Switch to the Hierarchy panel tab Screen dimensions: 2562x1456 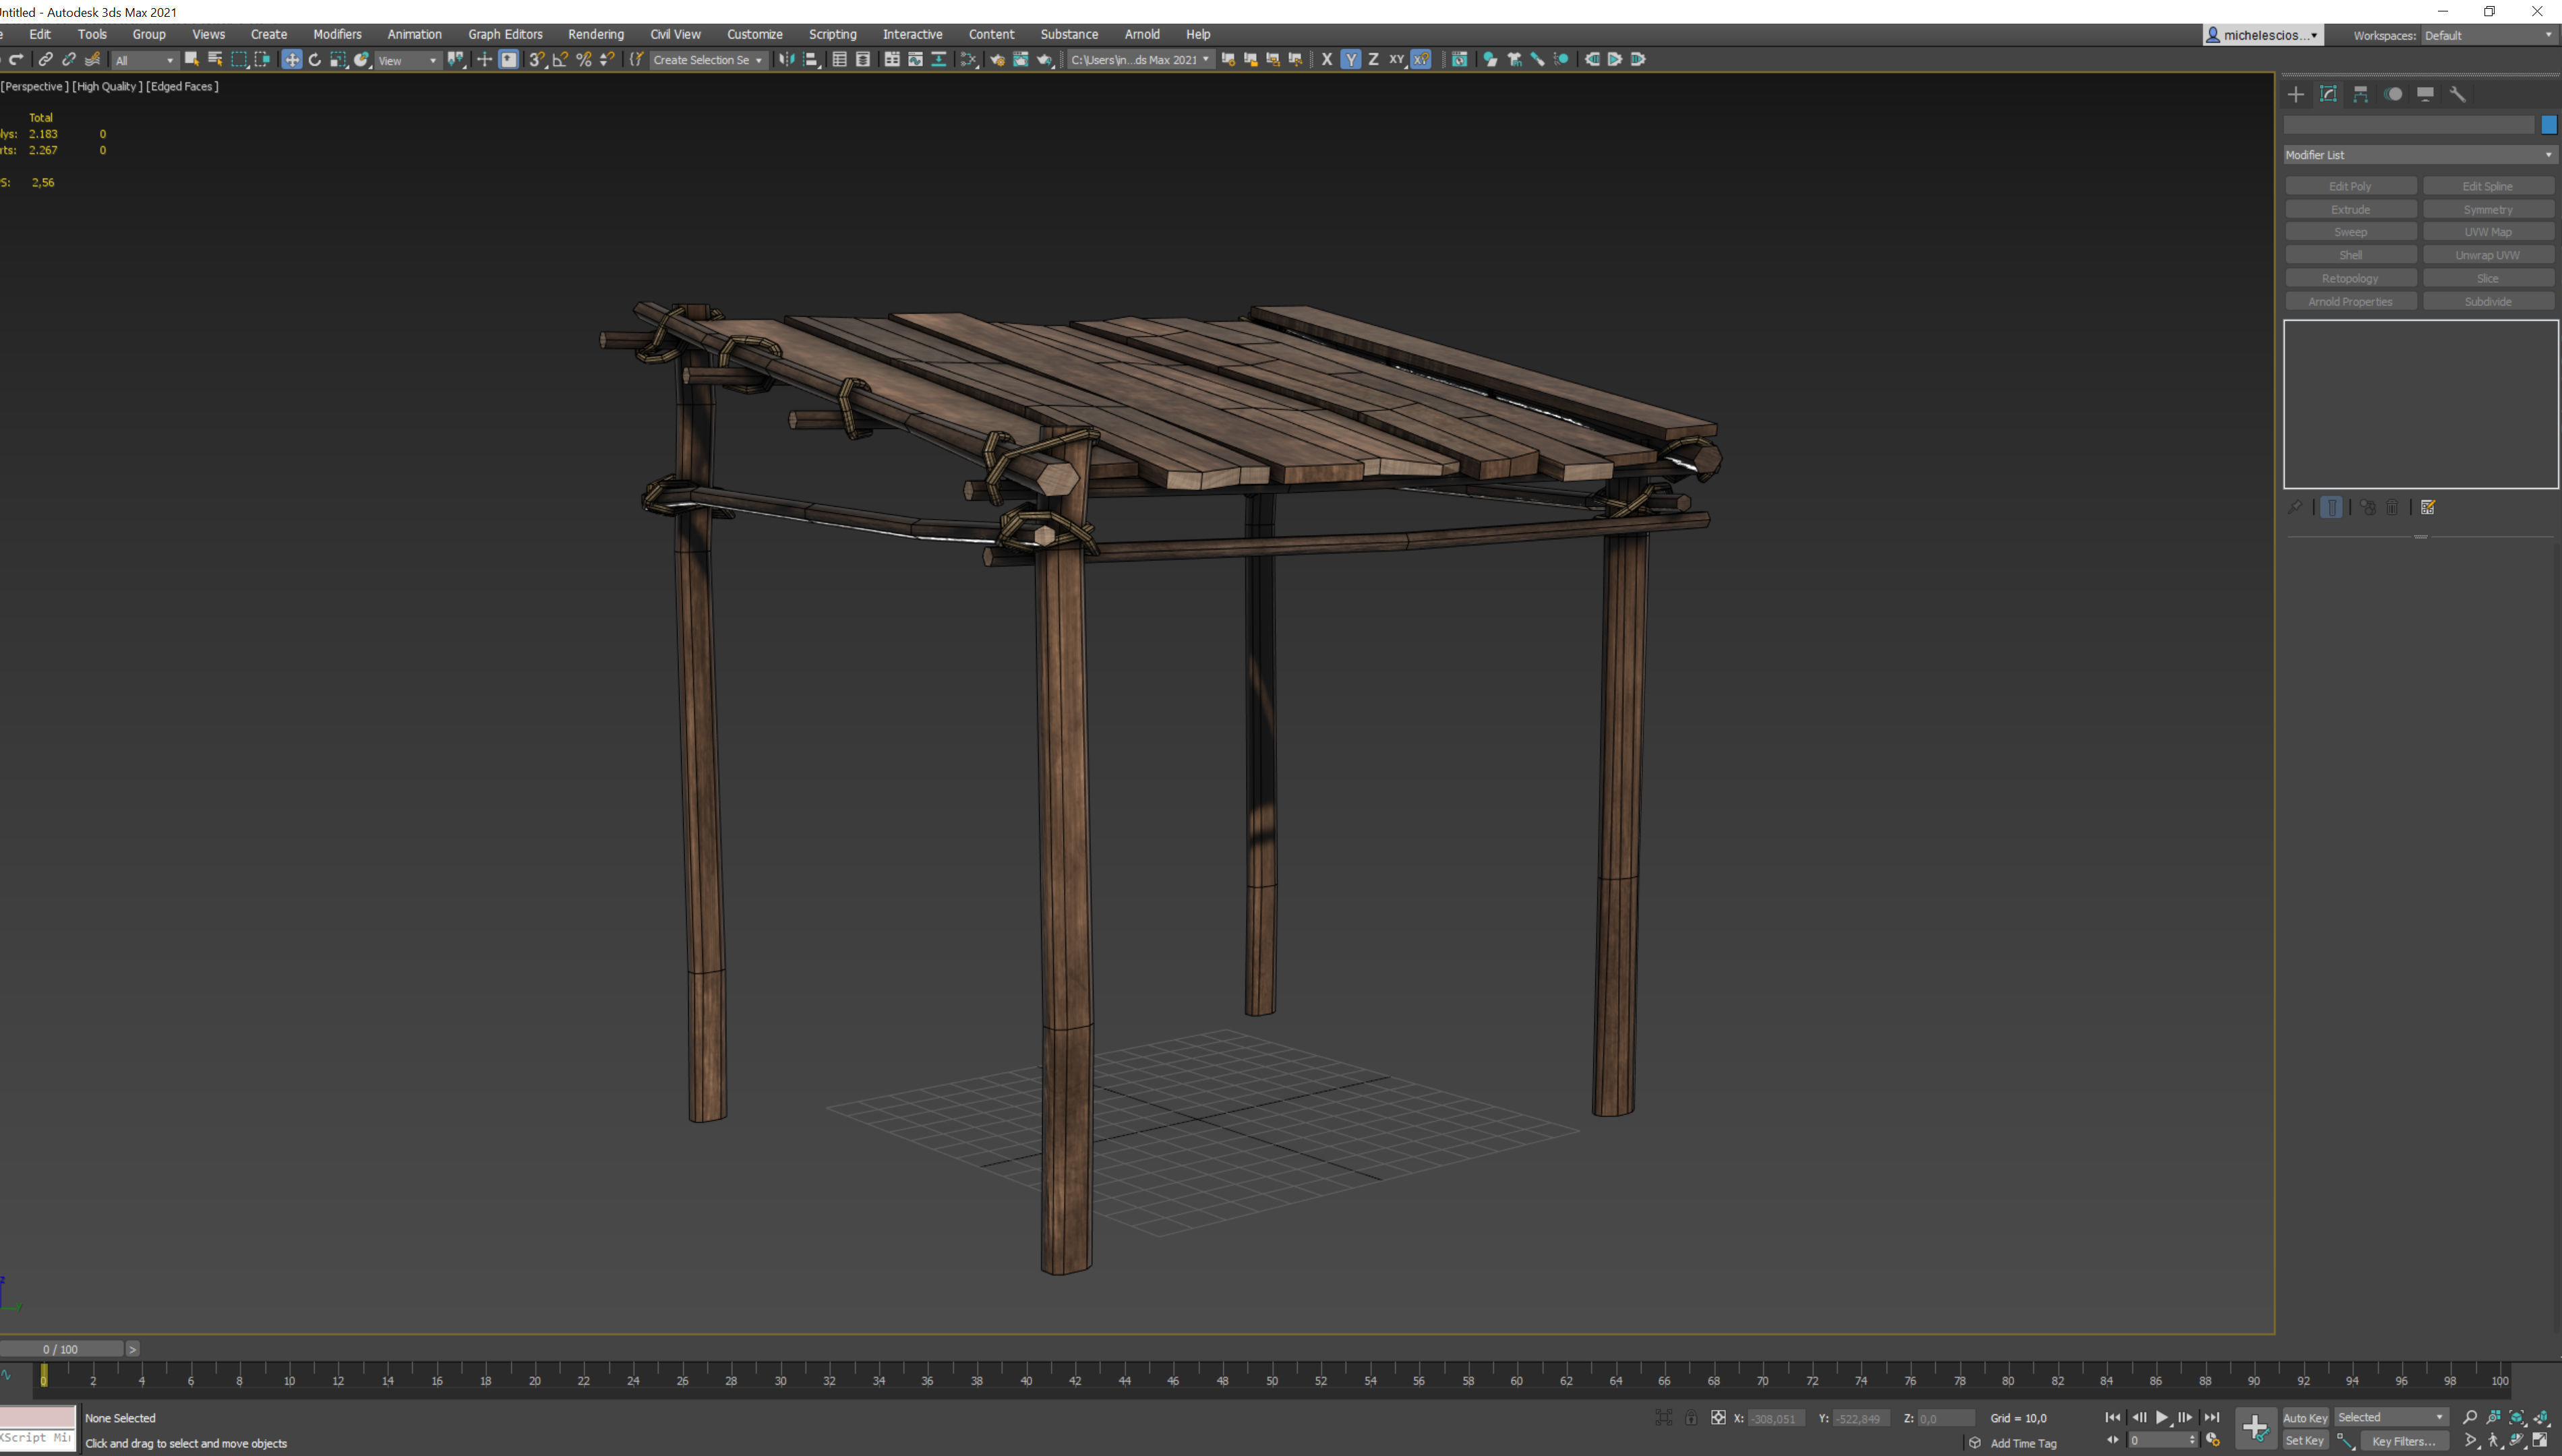2361,94
